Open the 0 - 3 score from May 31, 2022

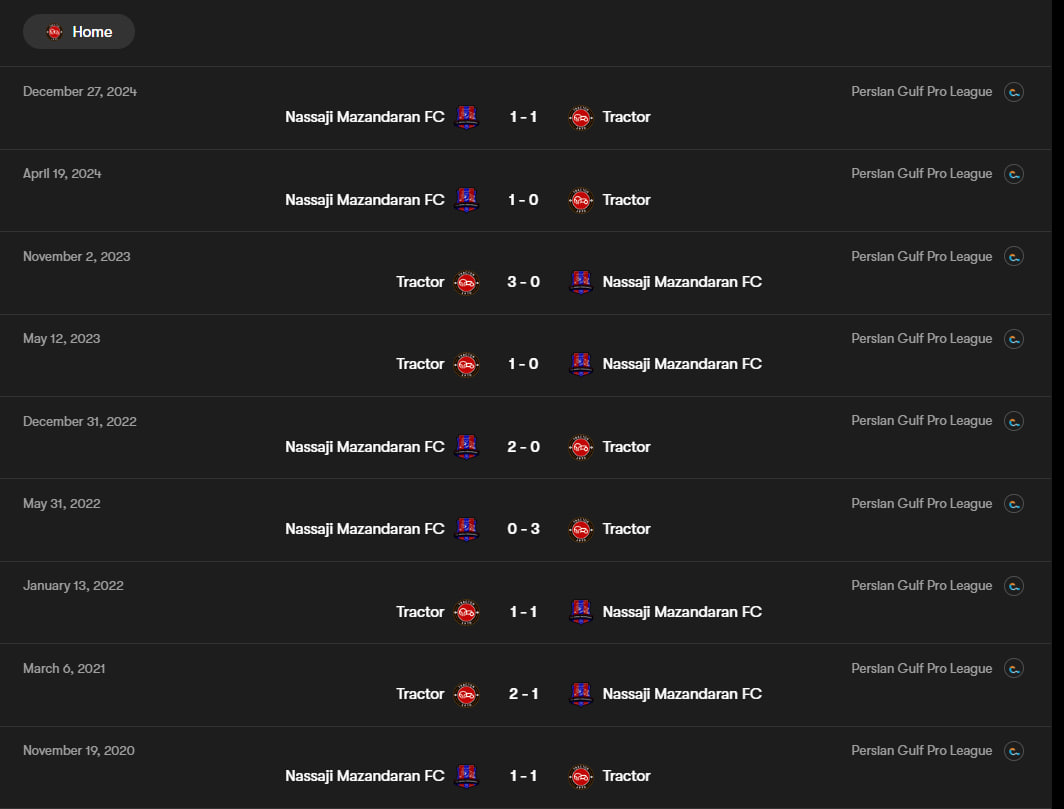523,529
